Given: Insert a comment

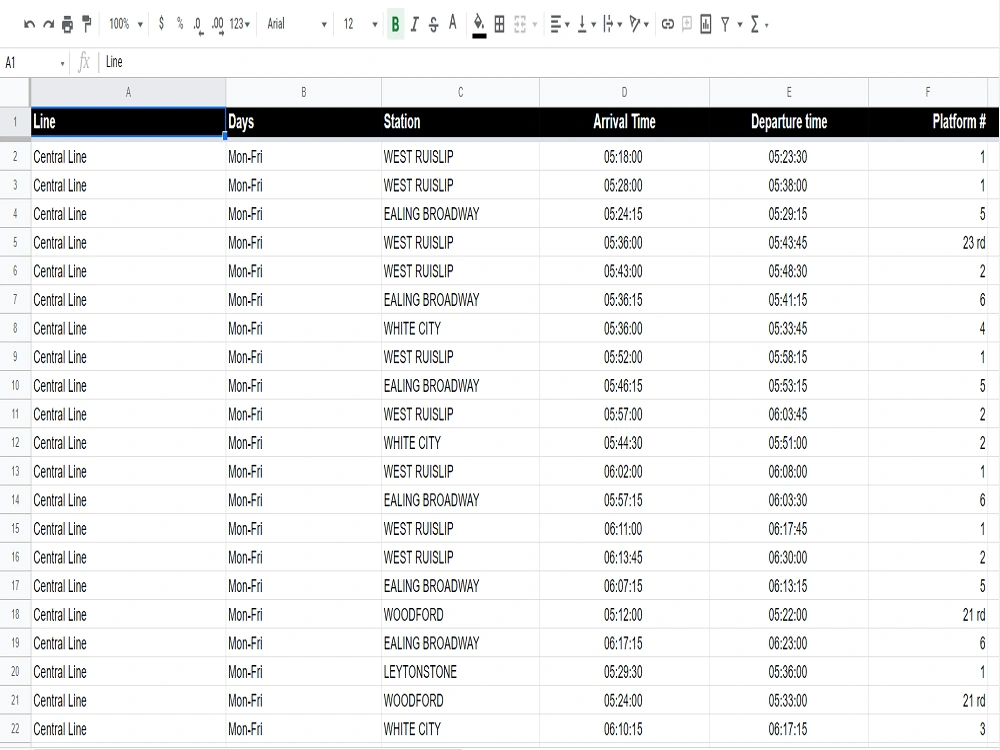Looking at the screenshot, I should [x=687, y=25].
